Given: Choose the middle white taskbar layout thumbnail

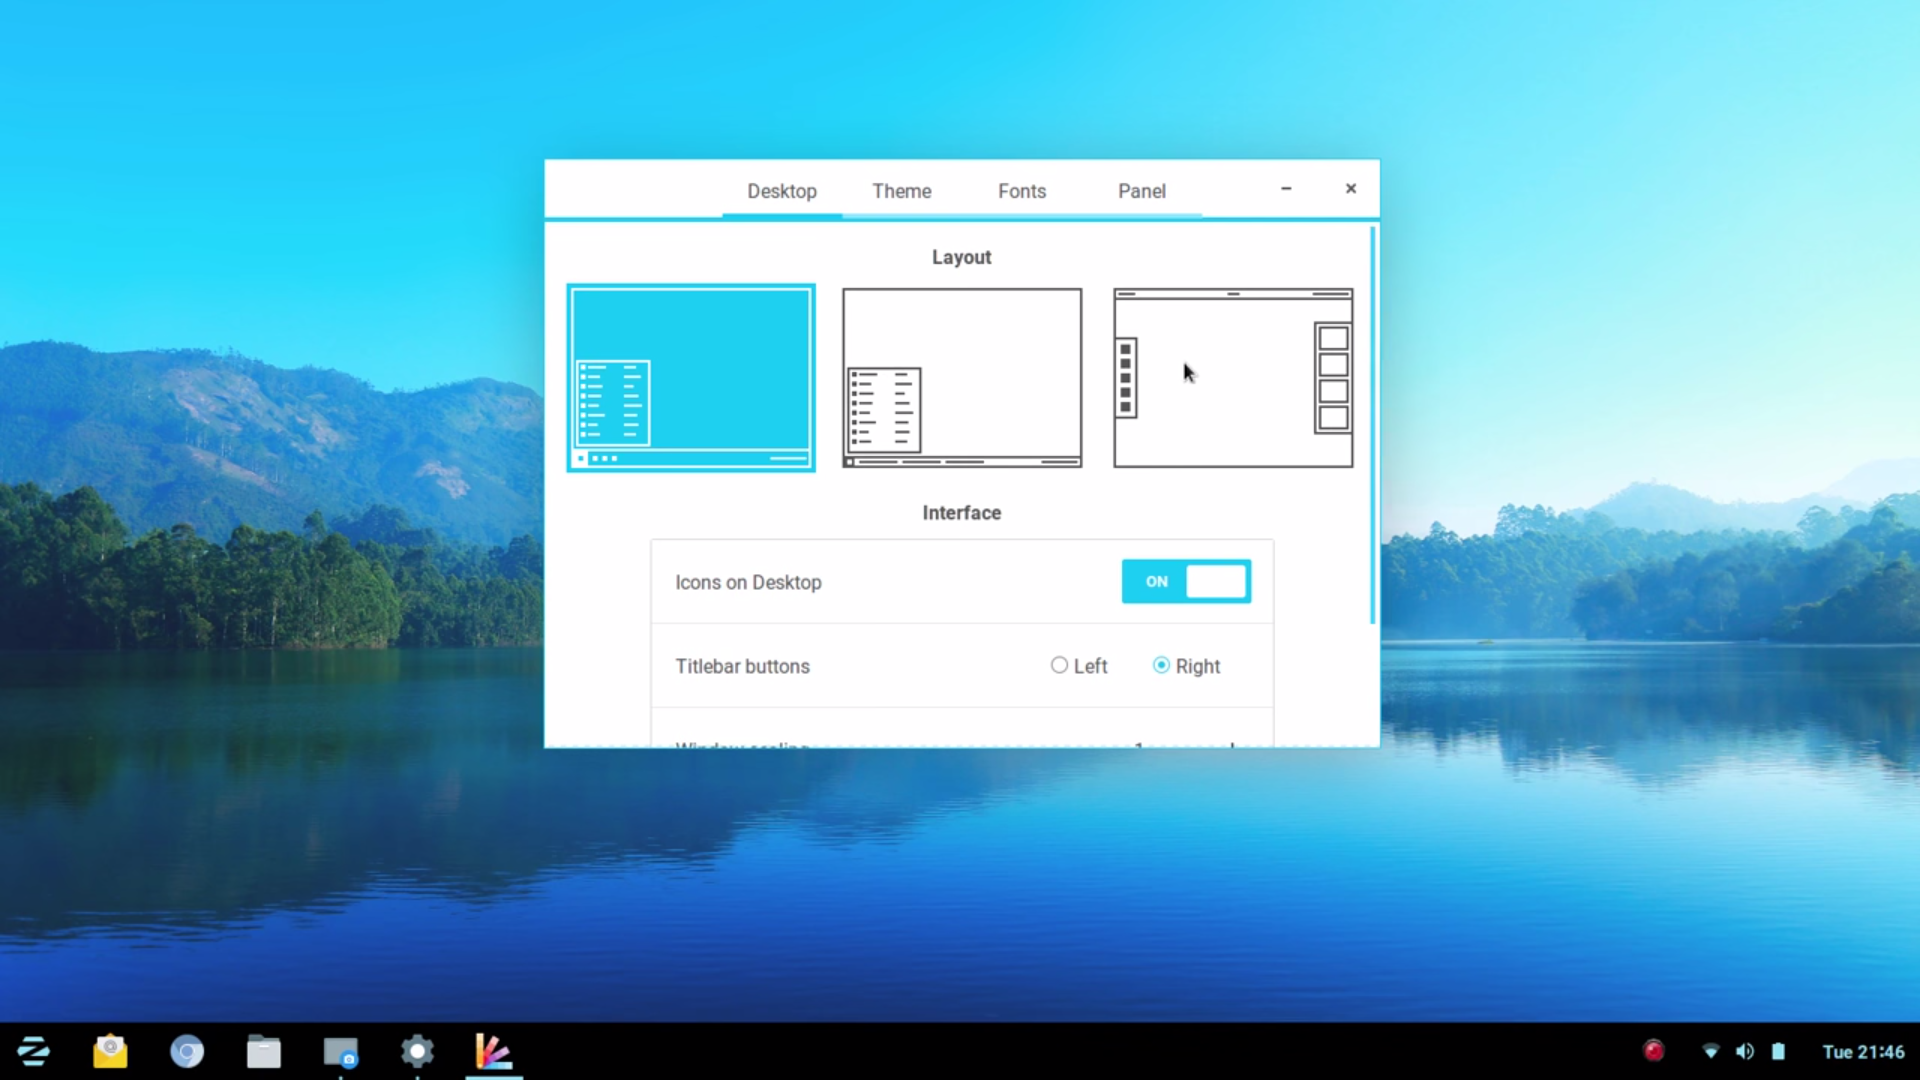Looking at the screenshot, I should click(x=961, y=377).
